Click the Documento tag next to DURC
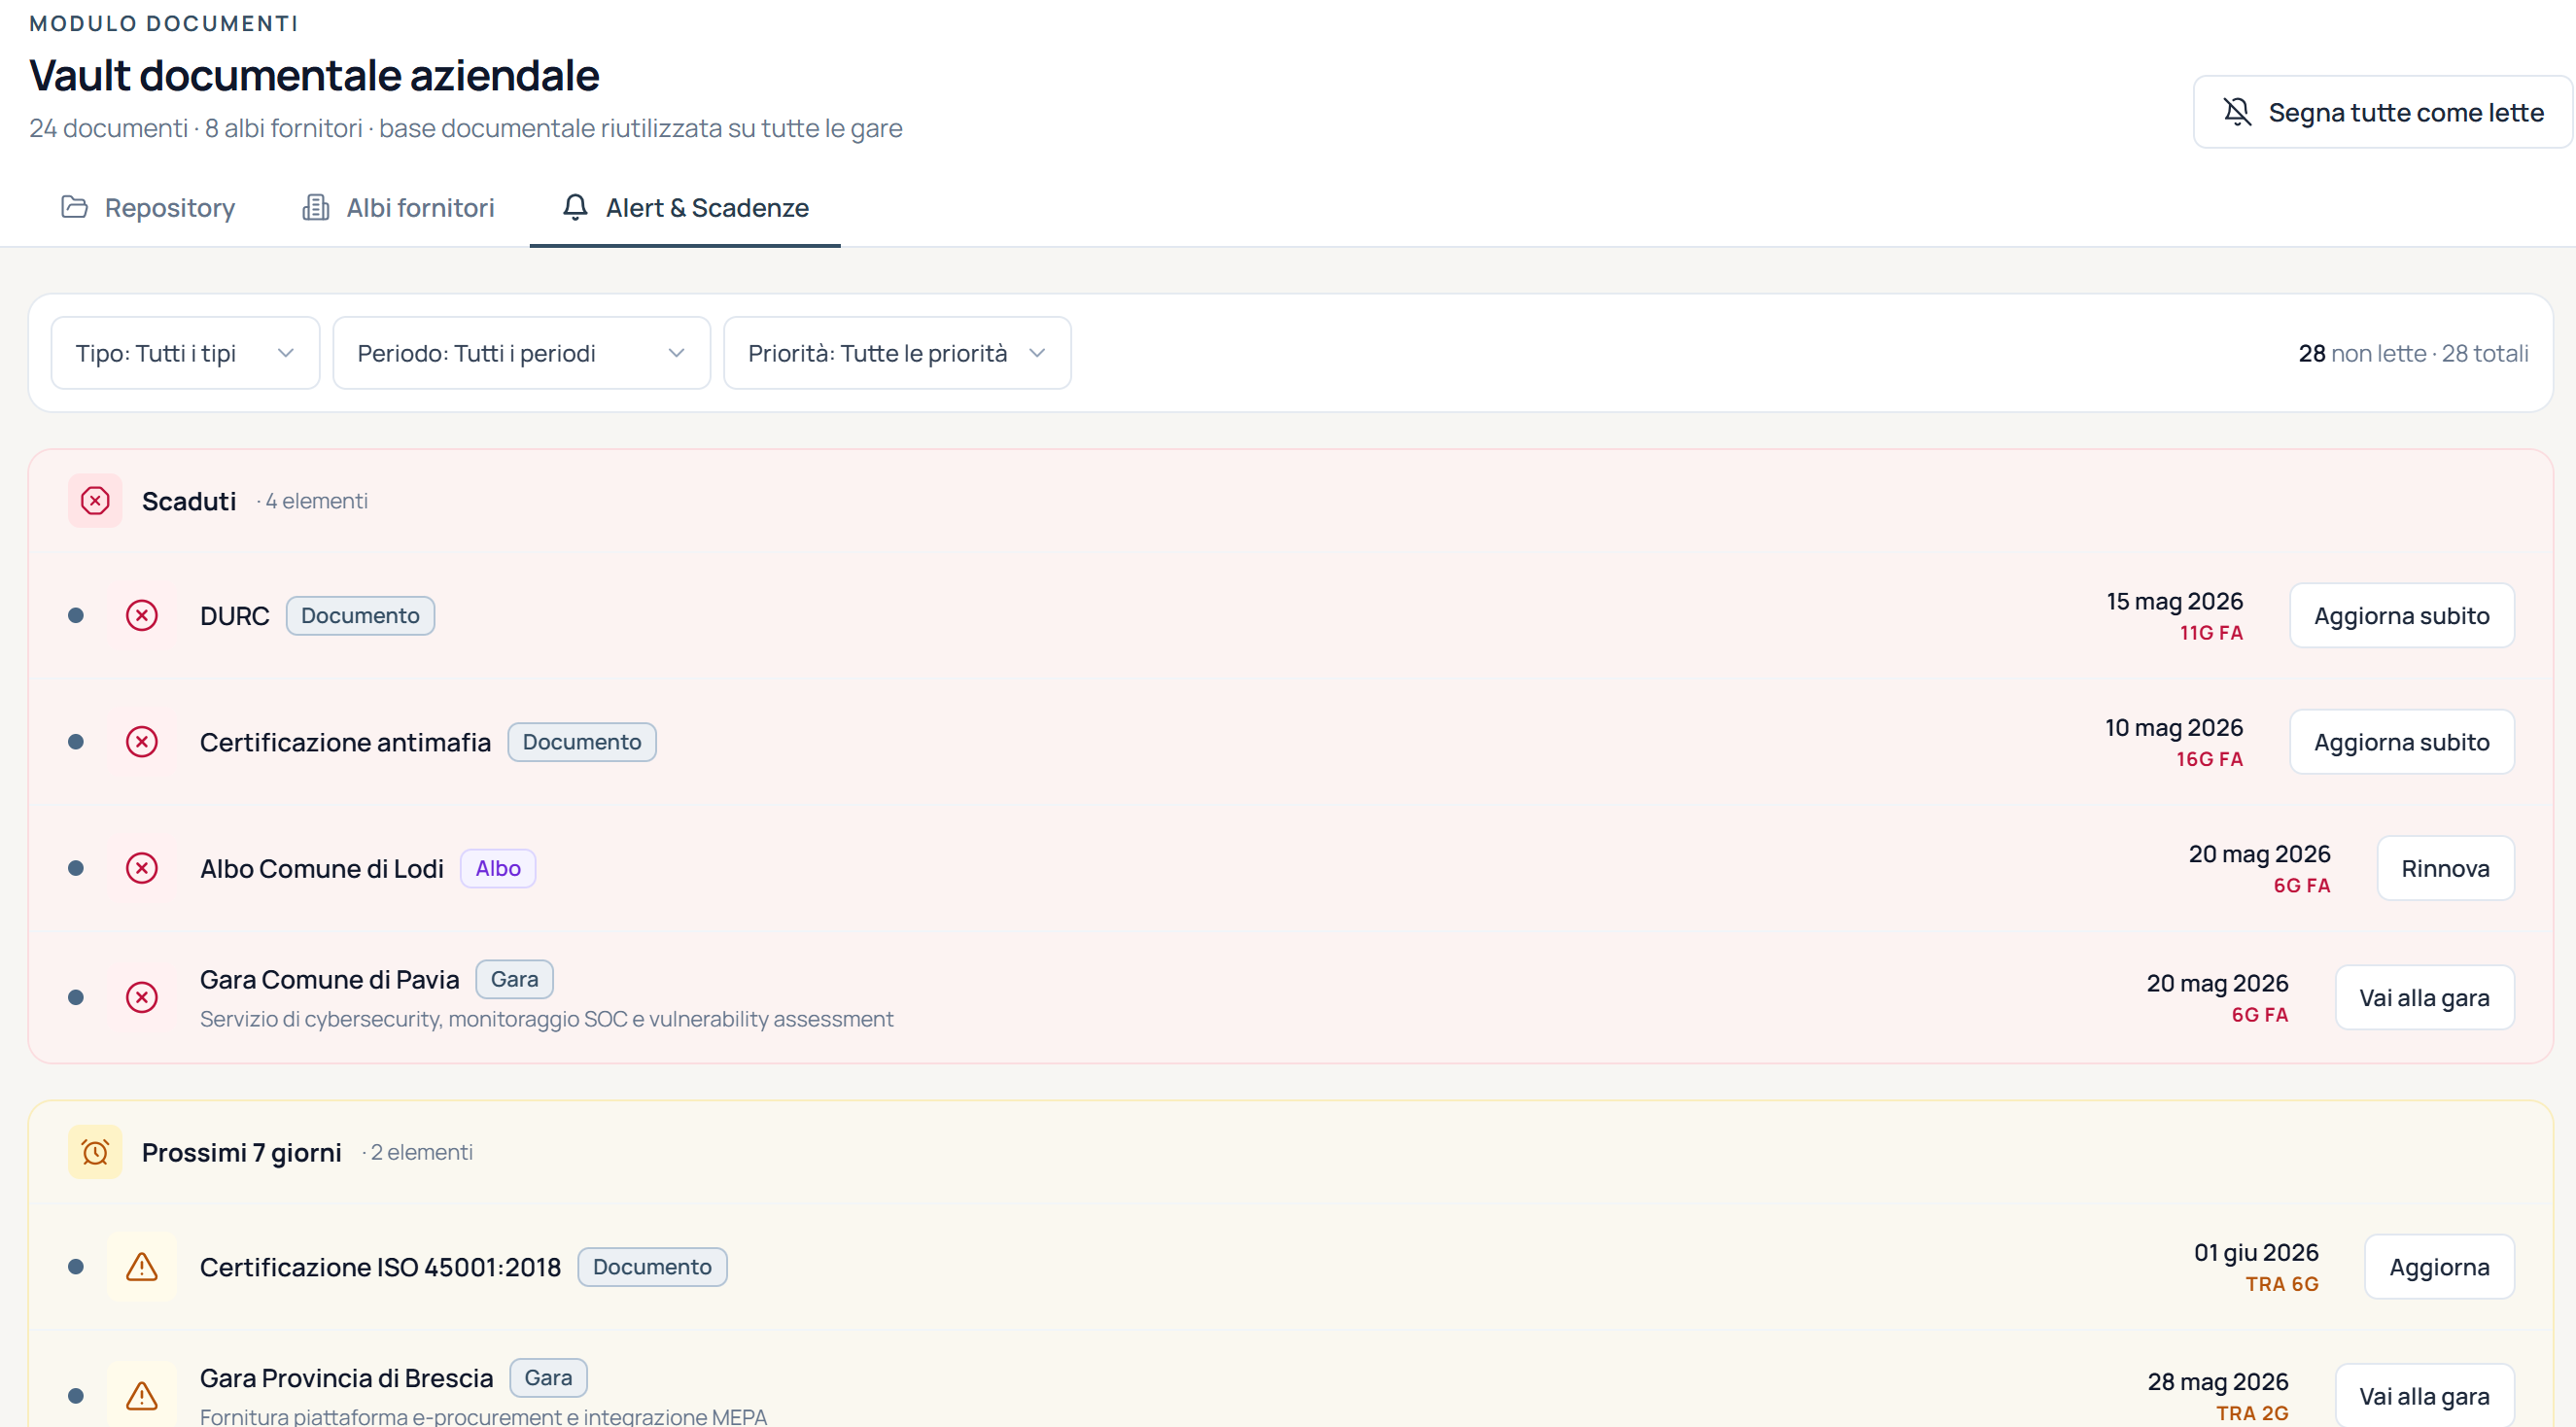 pos(360,615)
